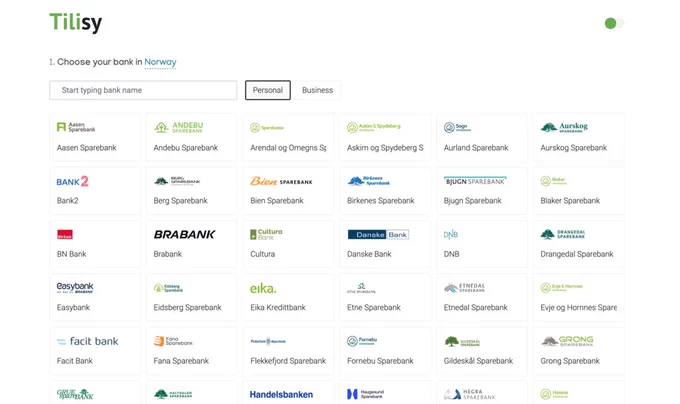Click the Cultura Bank logo
The image size is (680, 404).
click(x=266, y=235)
